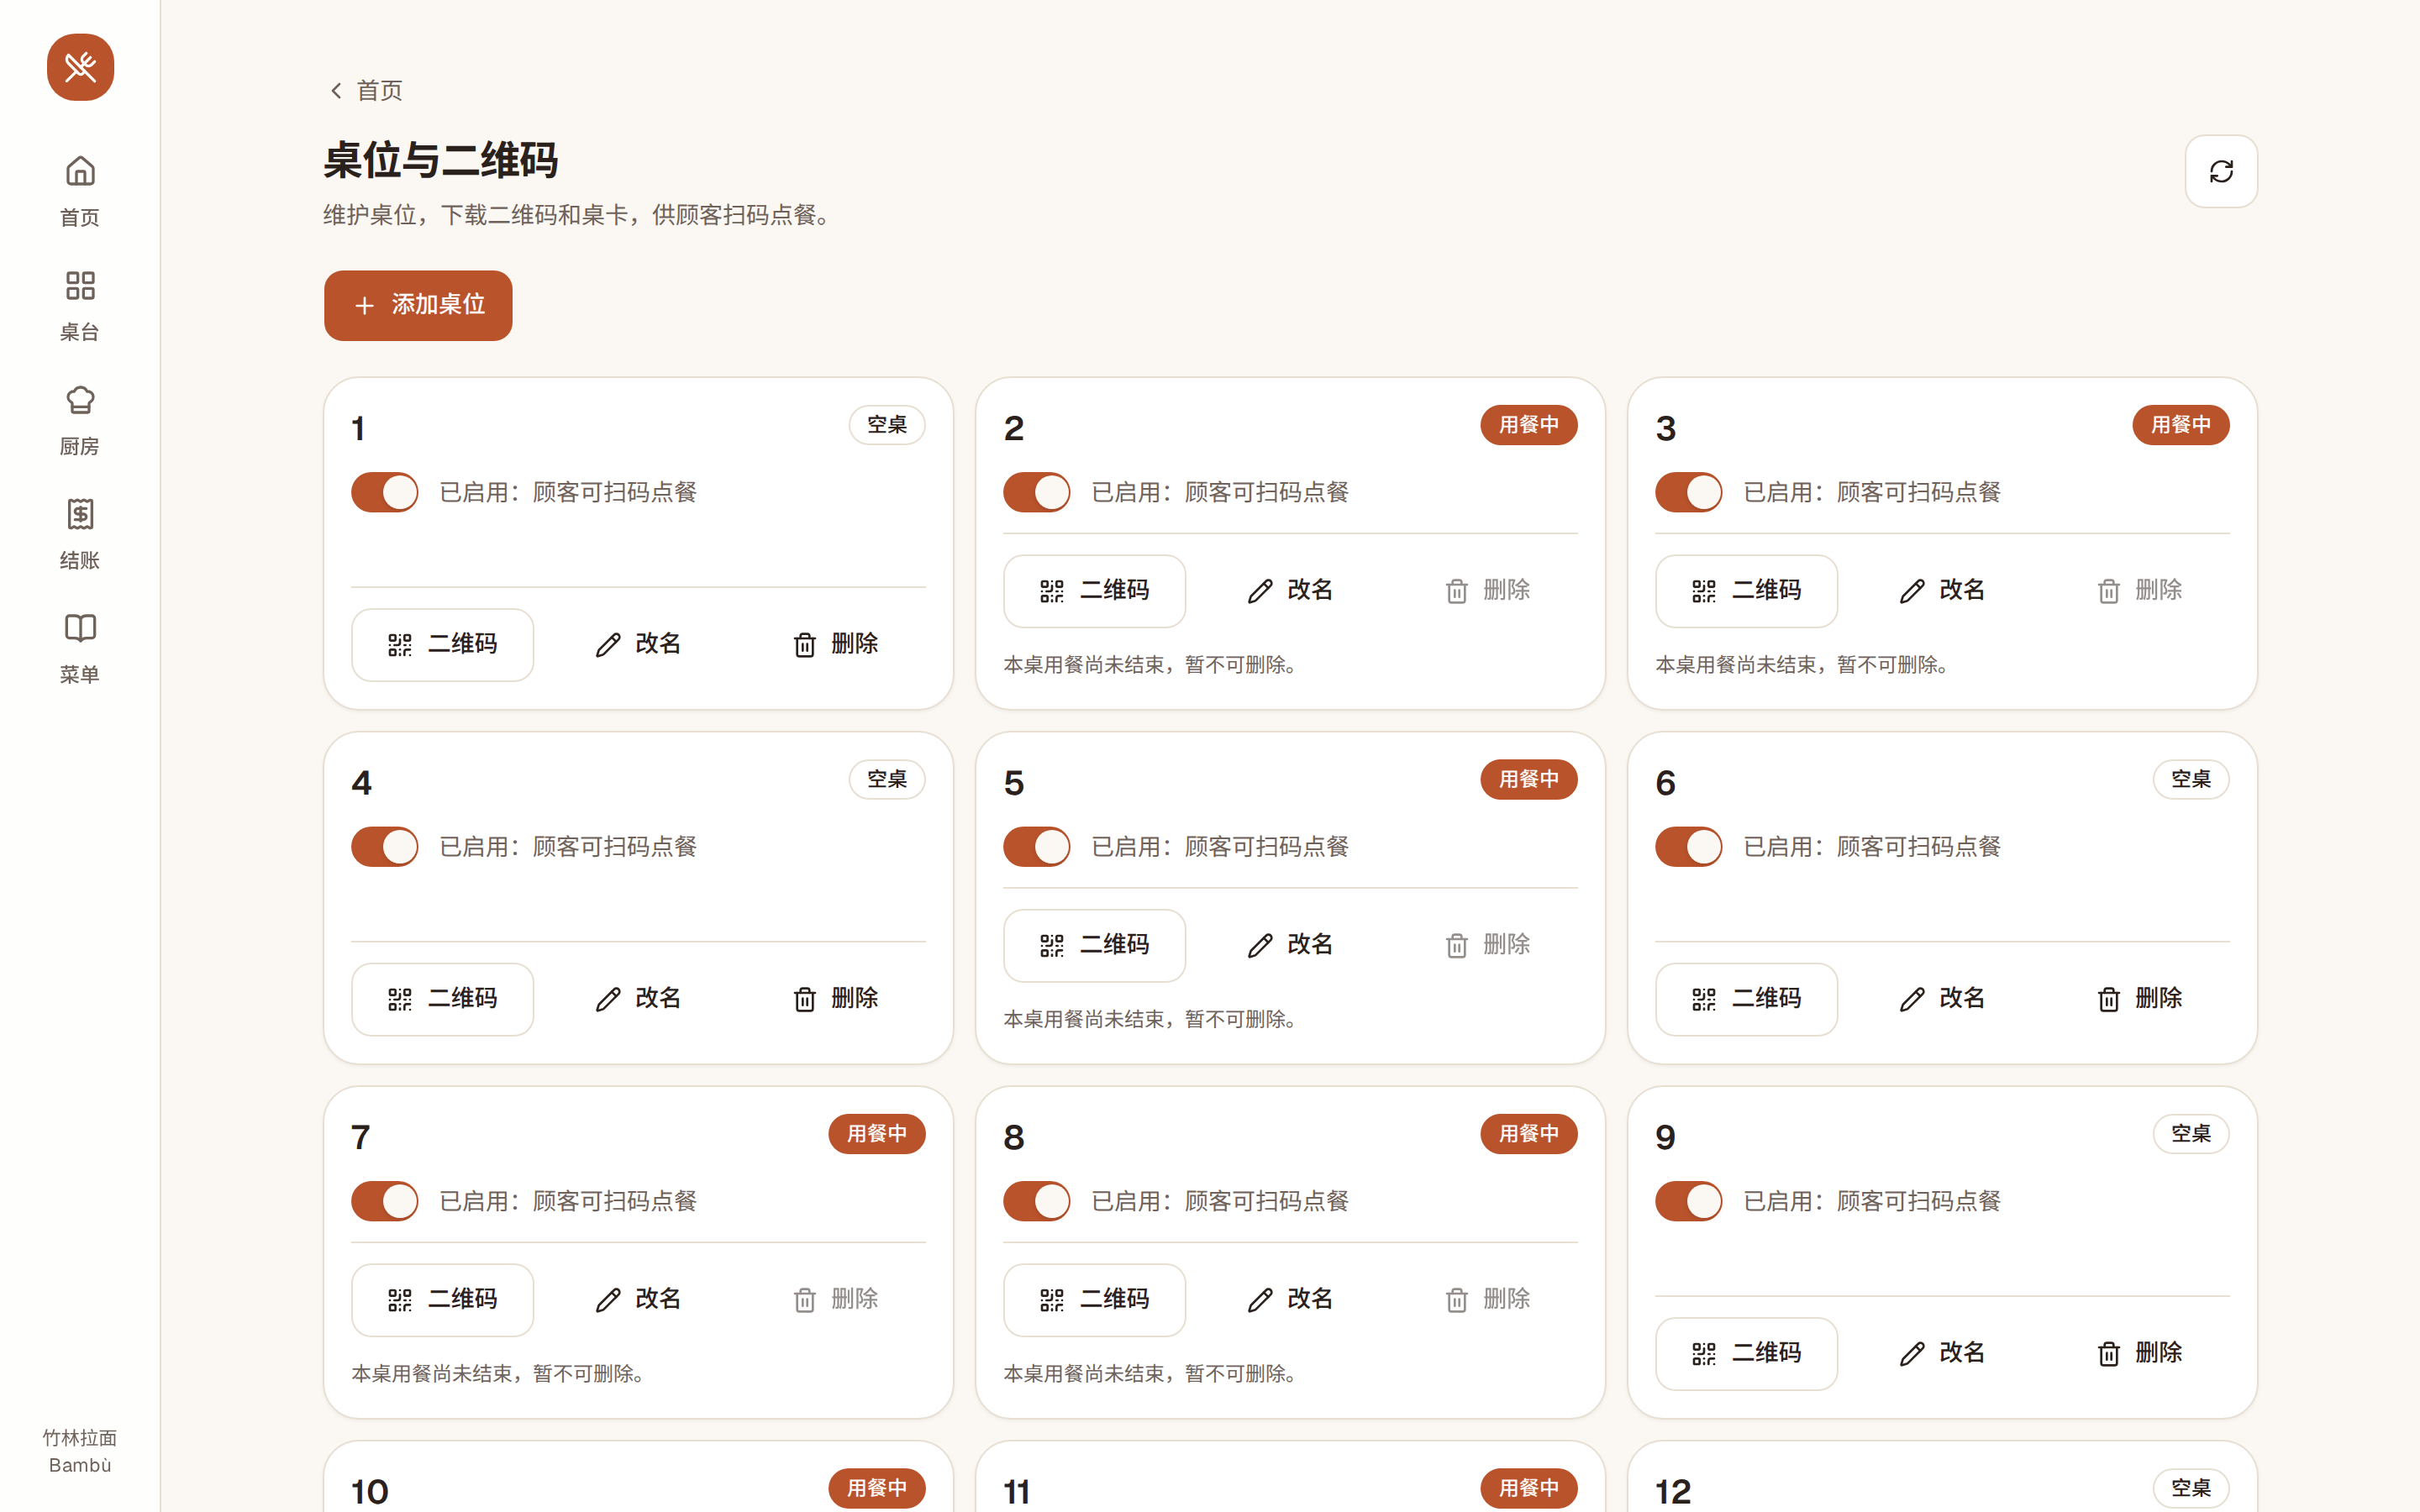Toggle table 6 enabled switch
This screenshot has height=1512, width=2420.
point(1689,847)
